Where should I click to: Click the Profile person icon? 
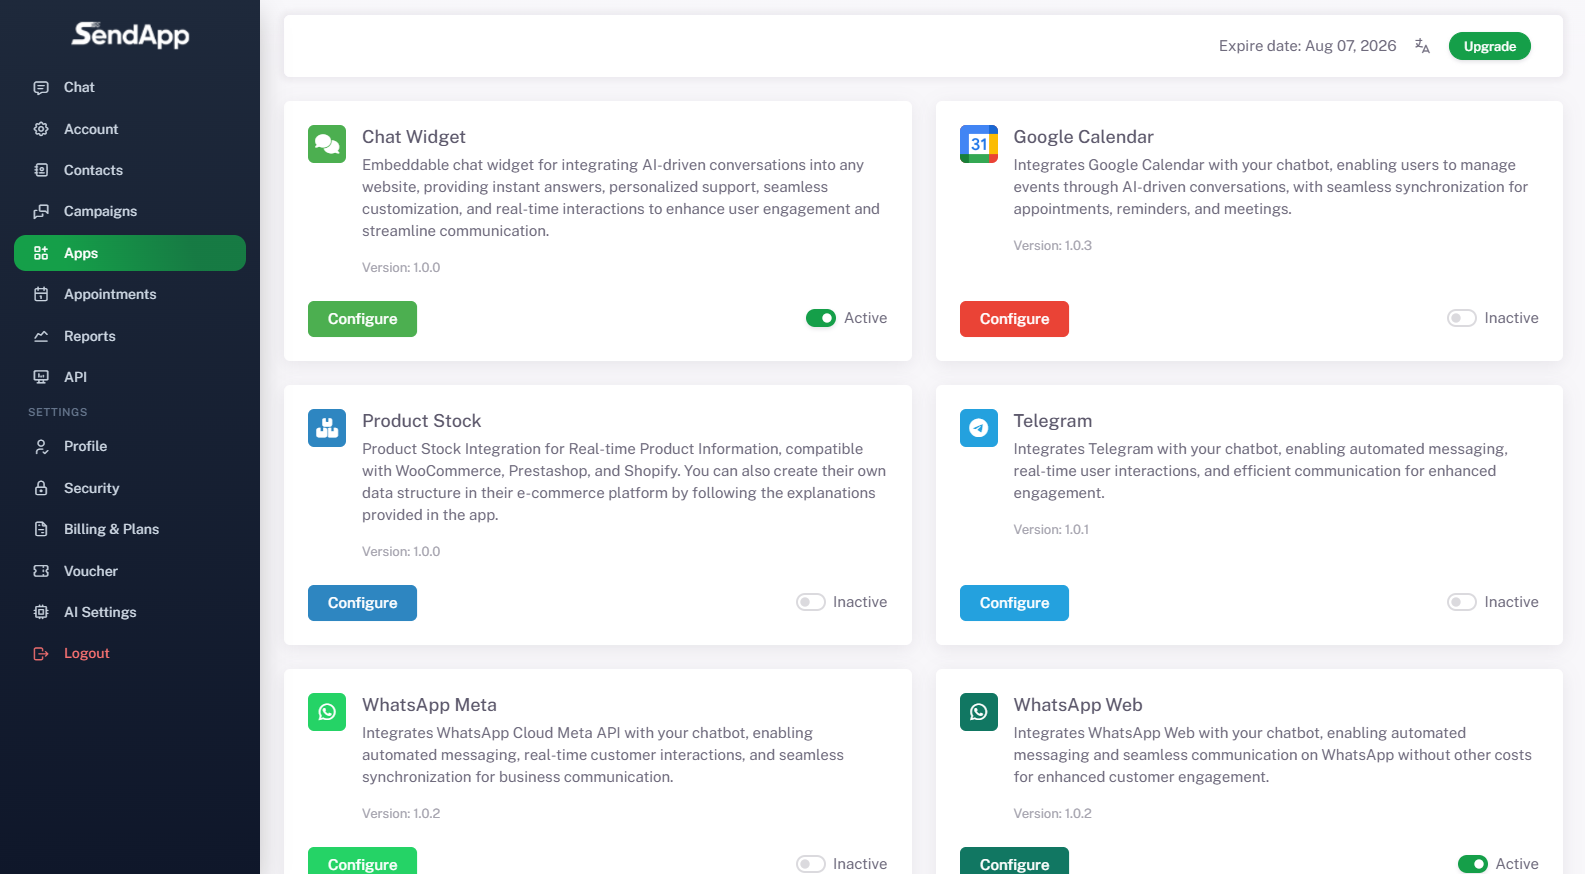point(41,446)
